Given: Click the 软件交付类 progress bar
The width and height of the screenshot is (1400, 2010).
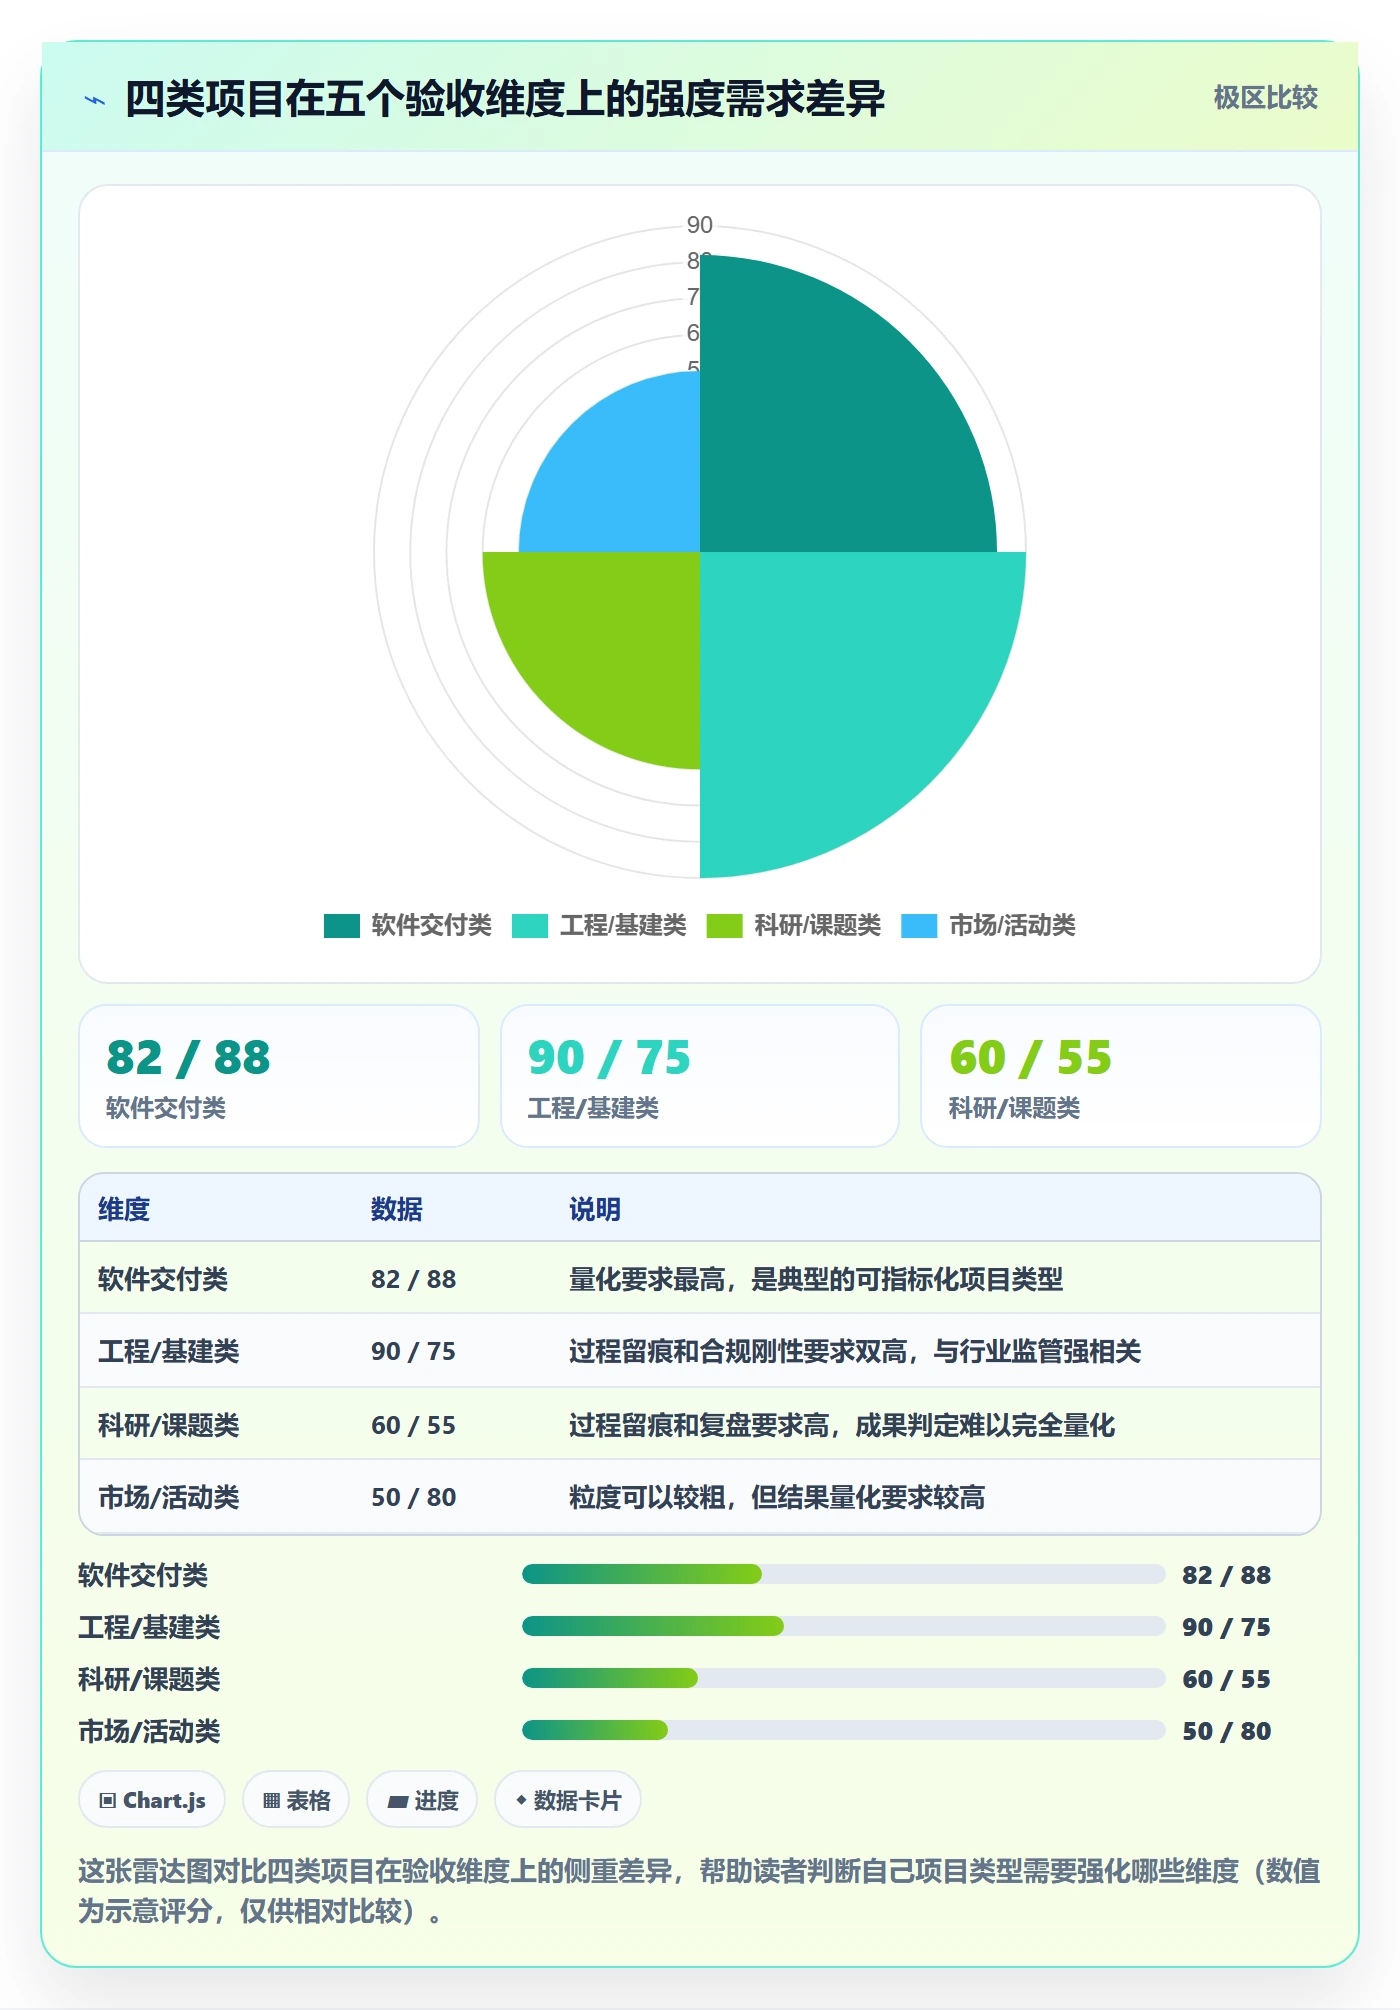Looking at the screenshot, I should pyautogui.click(x=843, y=1575).
